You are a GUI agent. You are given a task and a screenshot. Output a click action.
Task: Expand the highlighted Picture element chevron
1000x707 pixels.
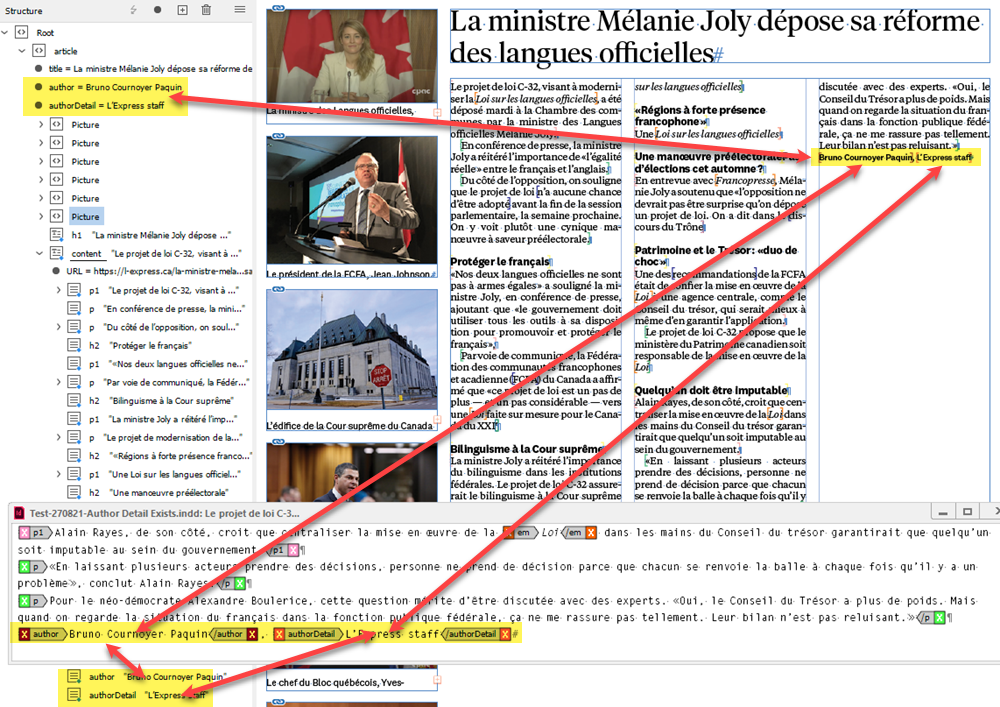[41, 216]
